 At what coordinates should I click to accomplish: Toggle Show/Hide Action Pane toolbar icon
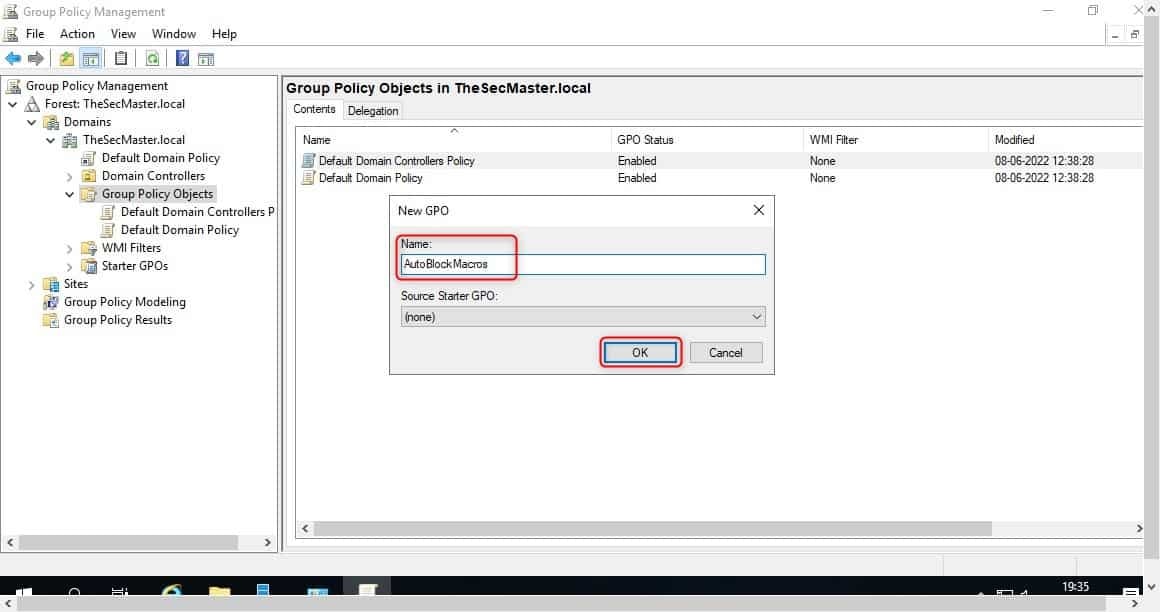pyautogui.click(x=206, y=58)
